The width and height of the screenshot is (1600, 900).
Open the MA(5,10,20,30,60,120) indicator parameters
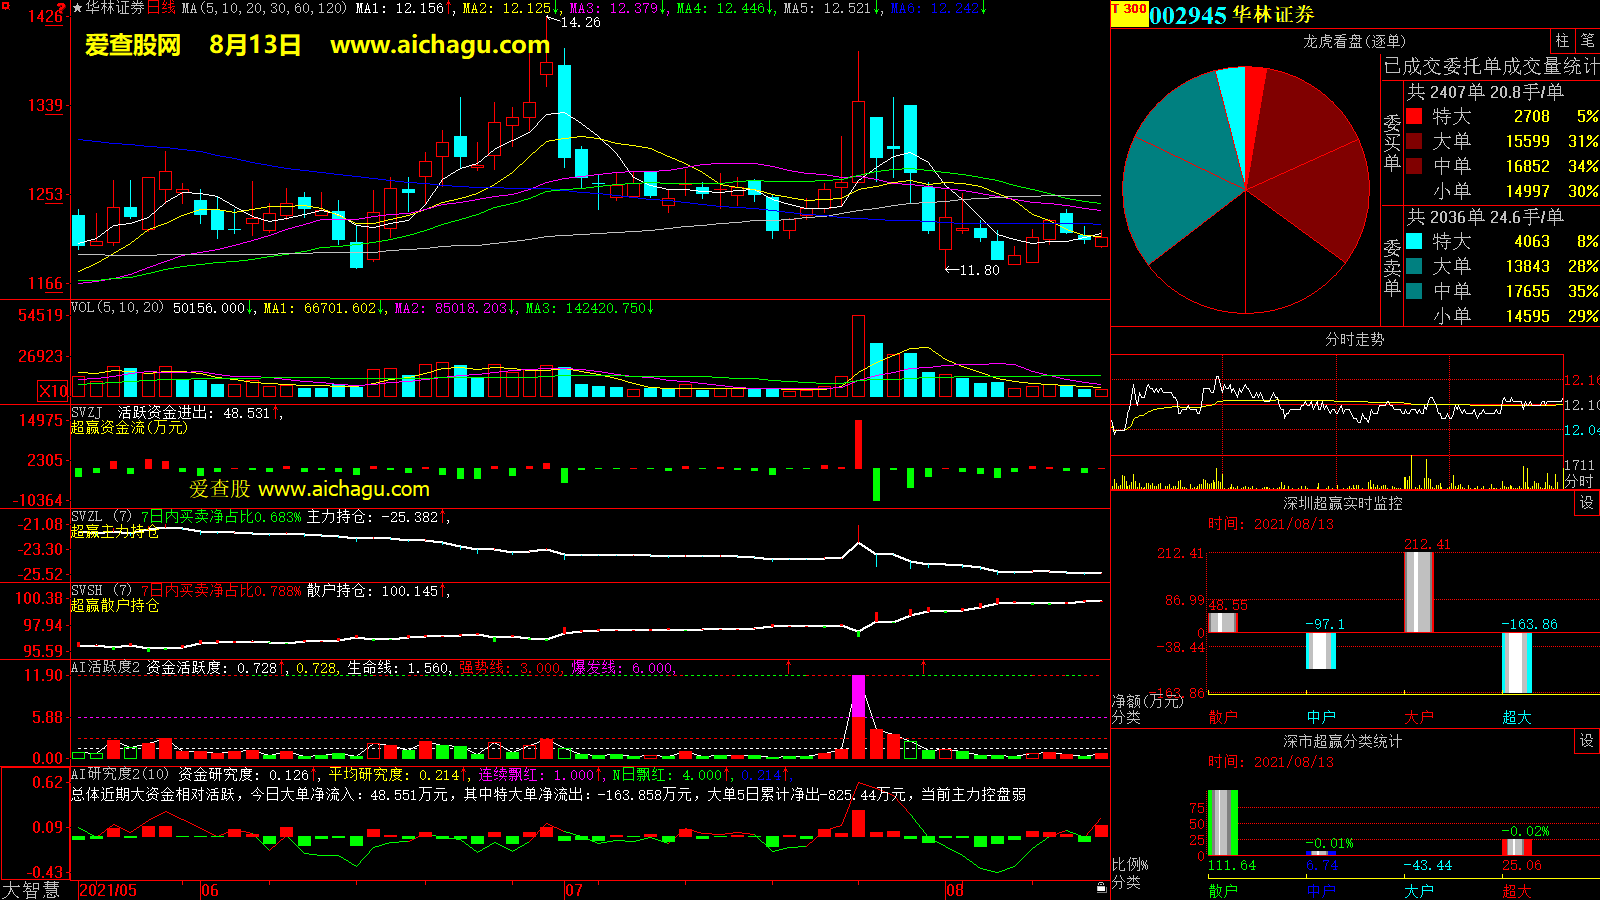264,8
